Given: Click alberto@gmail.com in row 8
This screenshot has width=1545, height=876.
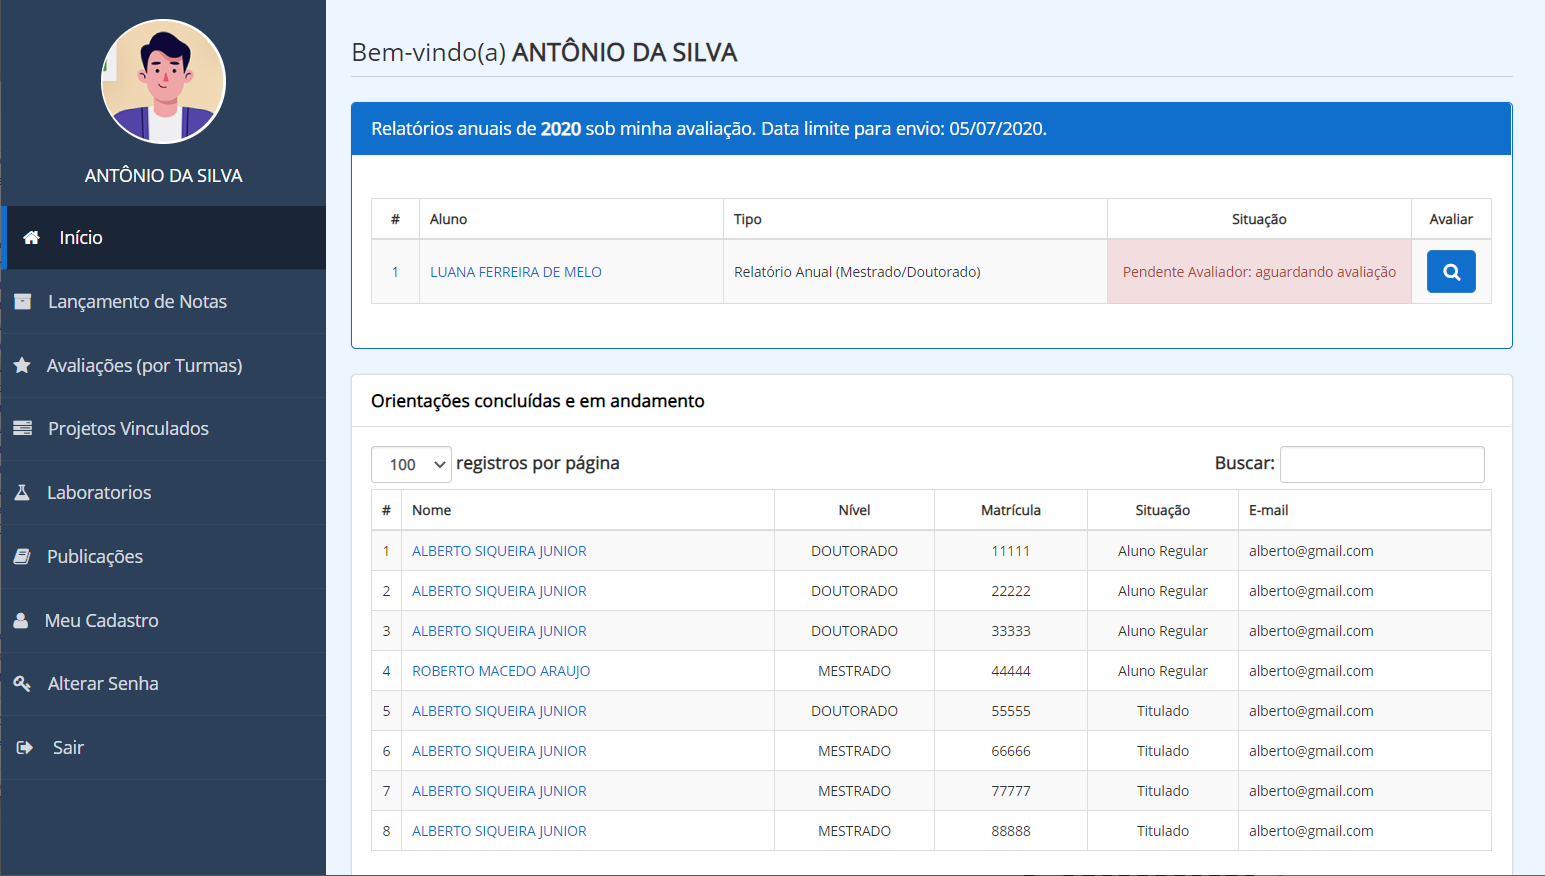Looking at the screenshot, I should 1311,831.
